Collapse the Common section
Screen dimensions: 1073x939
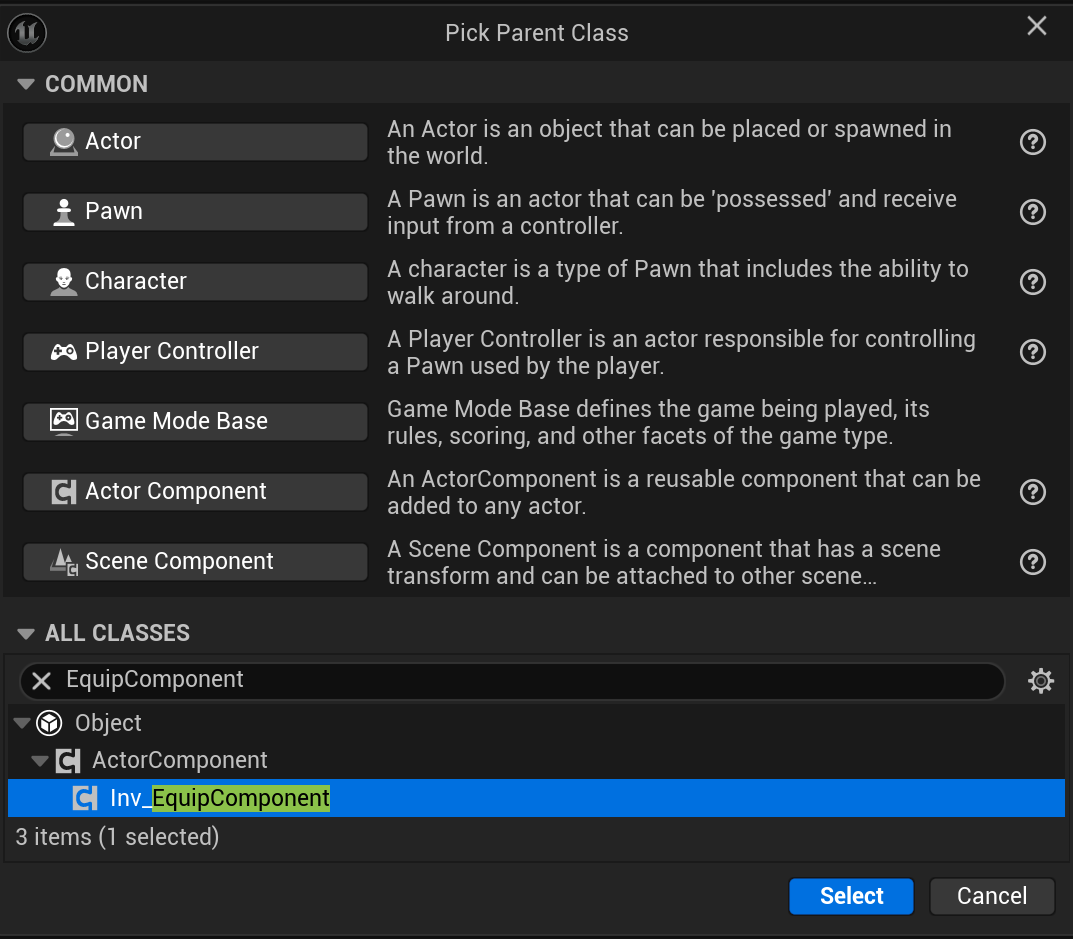click(x=26, y=84)
